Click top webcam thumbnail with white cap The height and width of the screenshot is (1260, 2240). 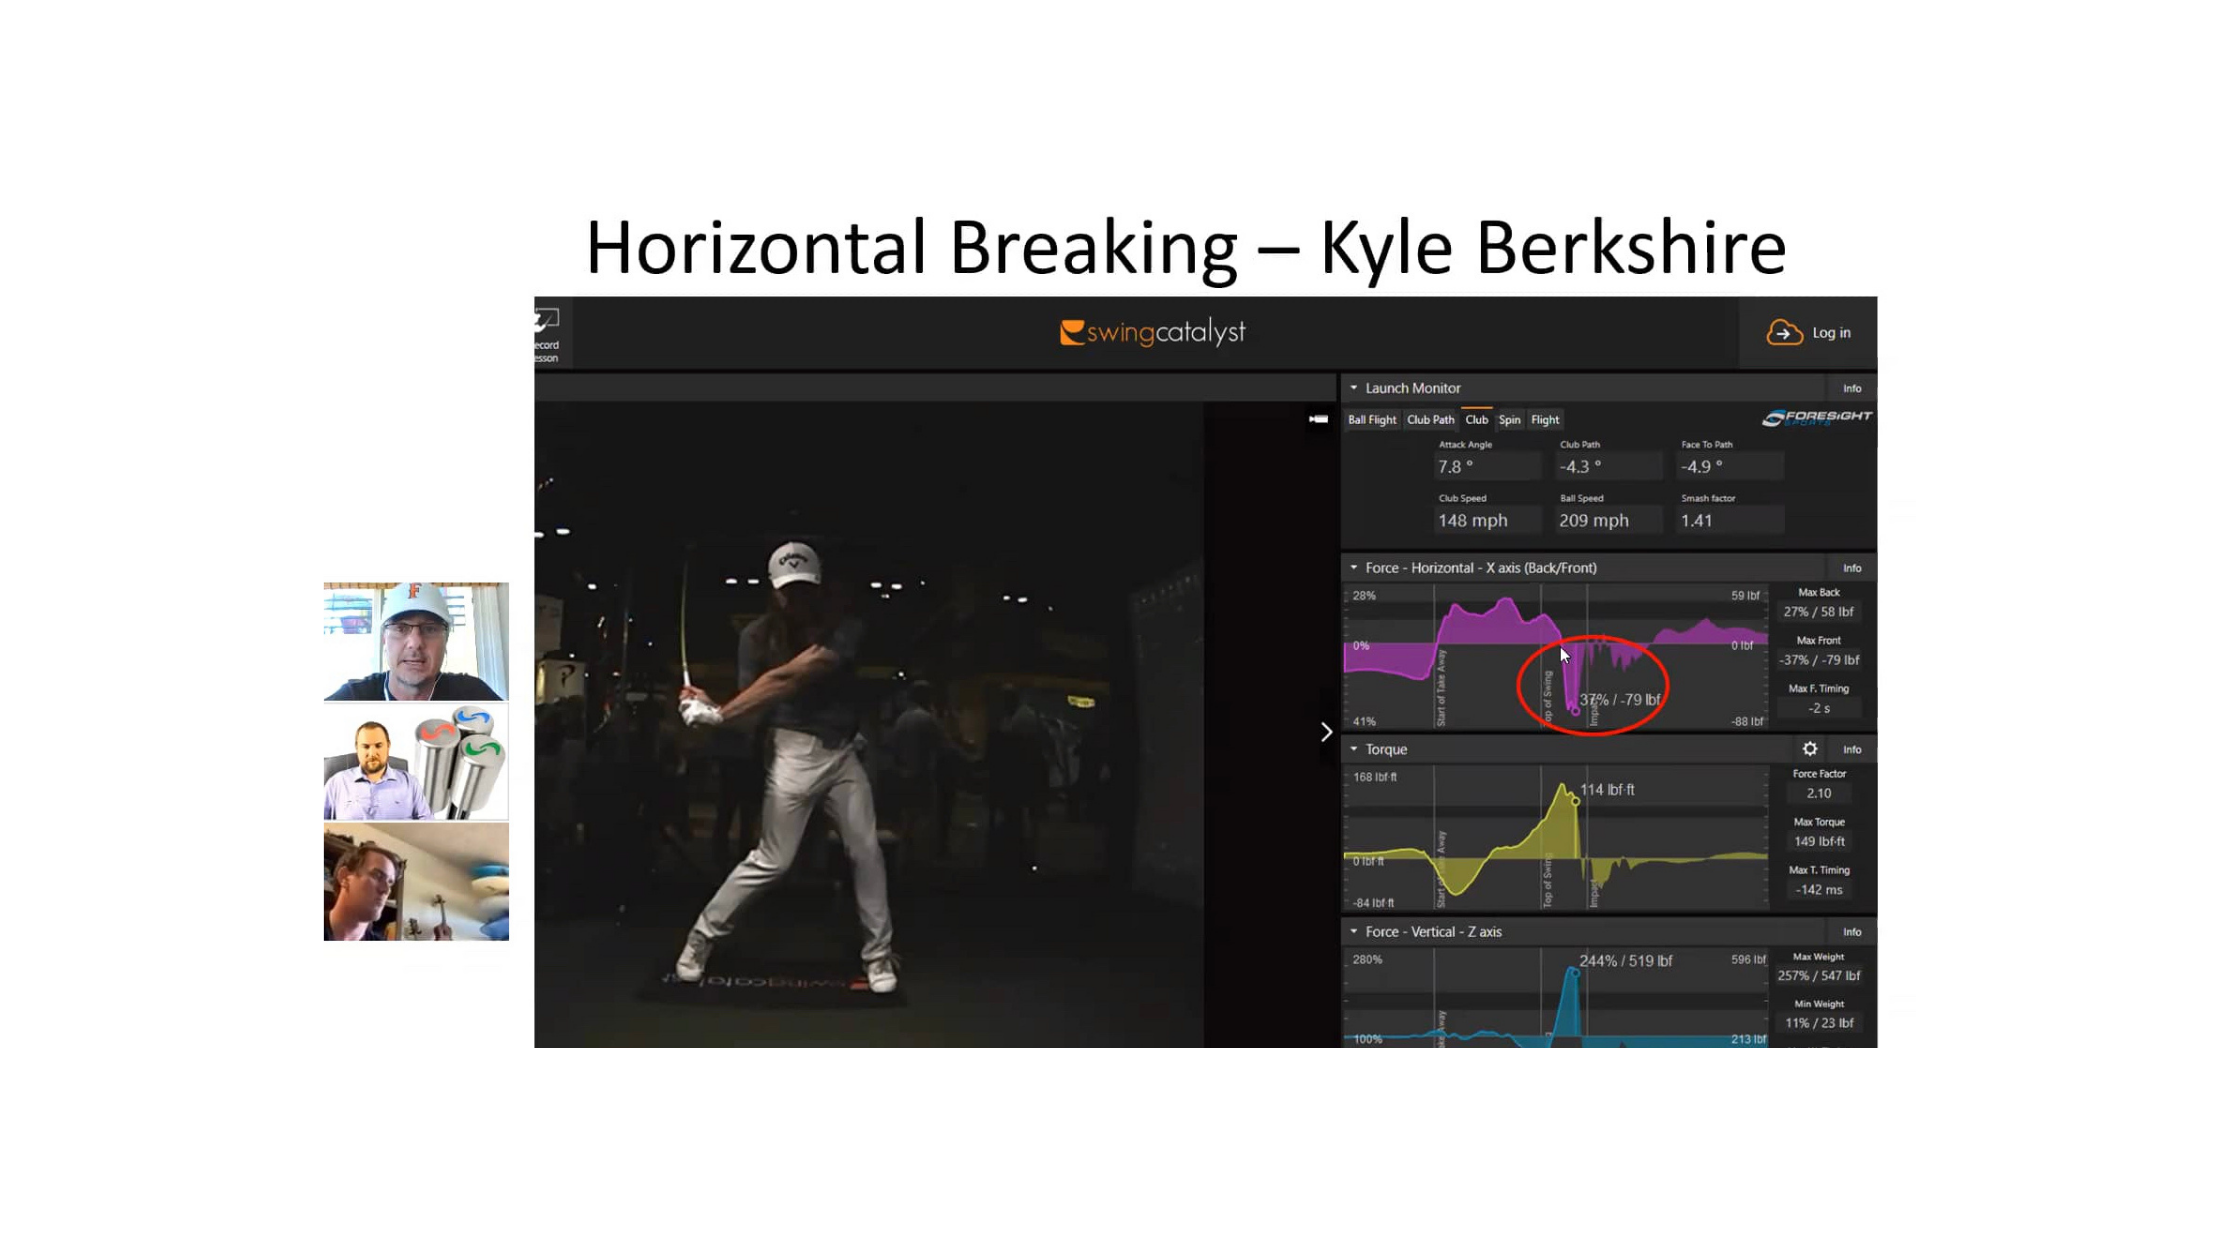[416, 642]
